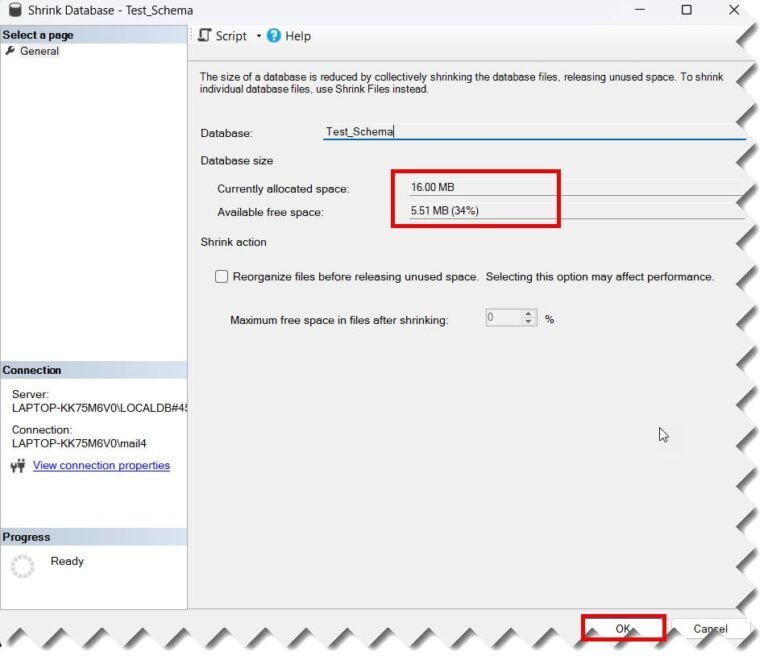The image size is (768, 660).
Task: Click the OK button
Action: [623, 628]
